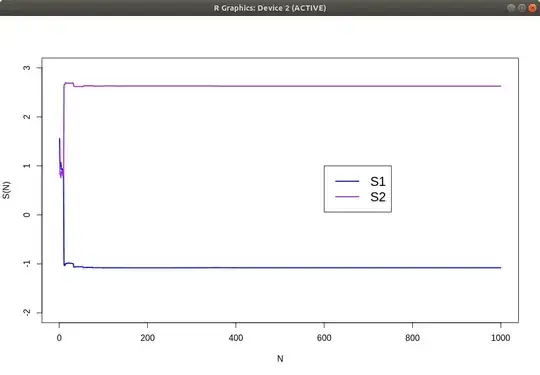540x375 pixels.
Task: Click the x-axis tick label 1000
Action: (500, 338)
